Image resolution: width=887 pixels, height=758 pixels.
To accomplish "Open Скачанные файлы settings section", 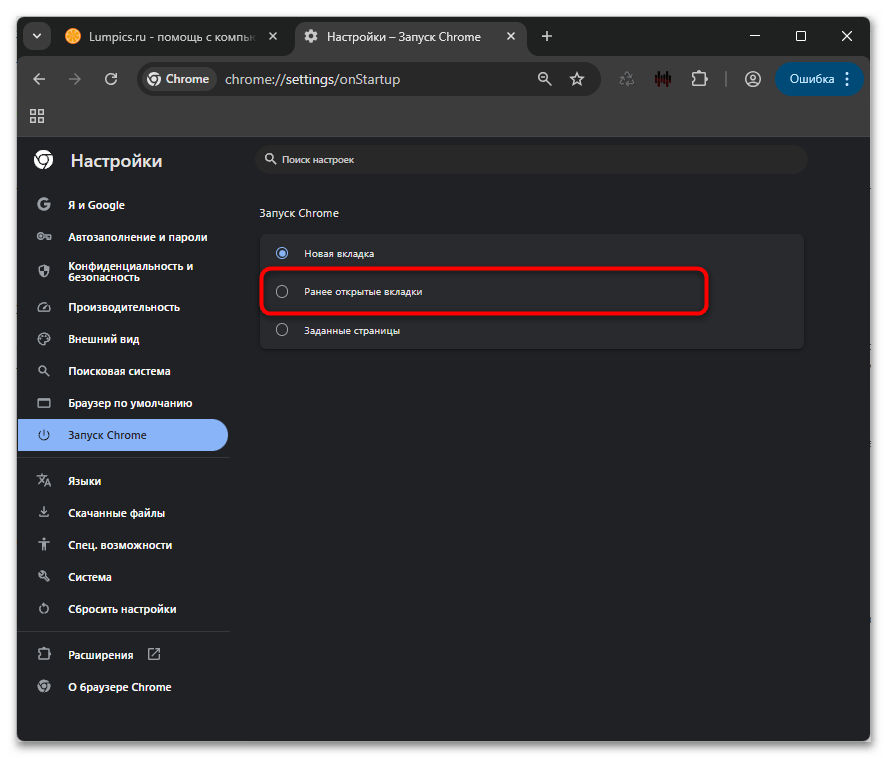I will (123, 513).
